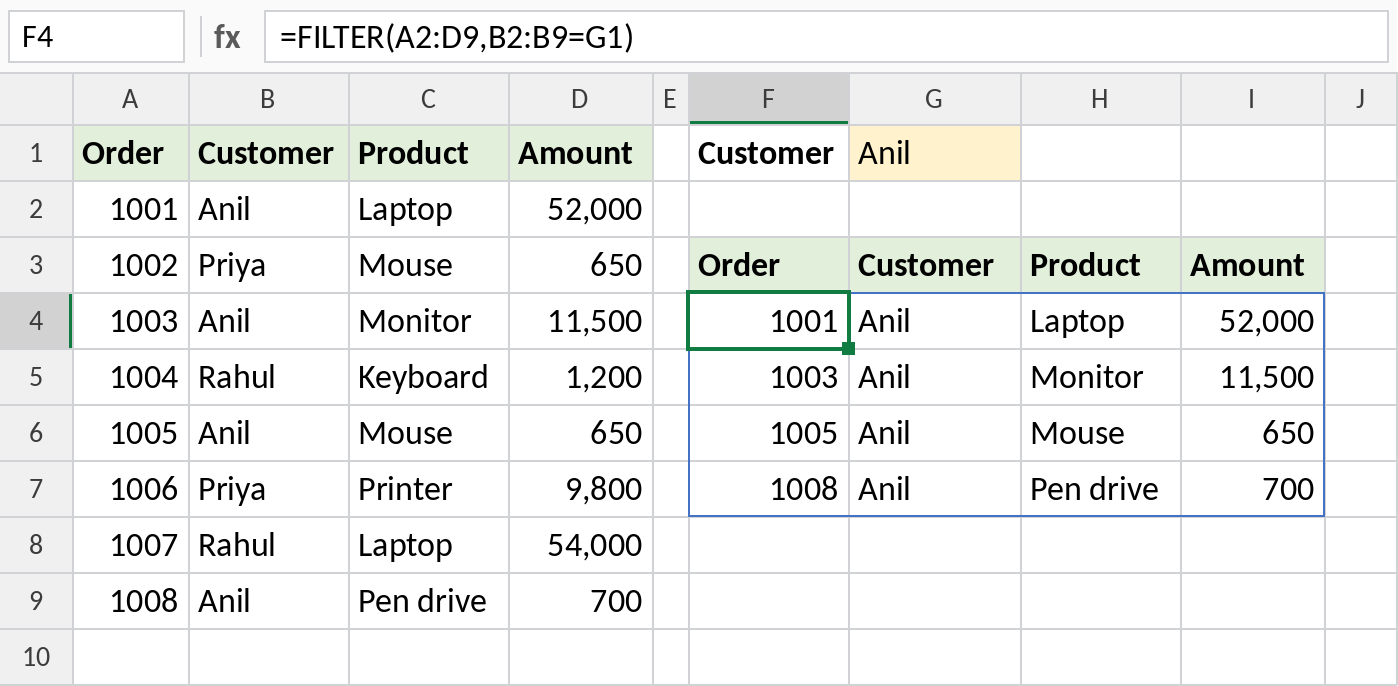Select column B header
This screenshot has height=686, width=1398.
(269, 98)
